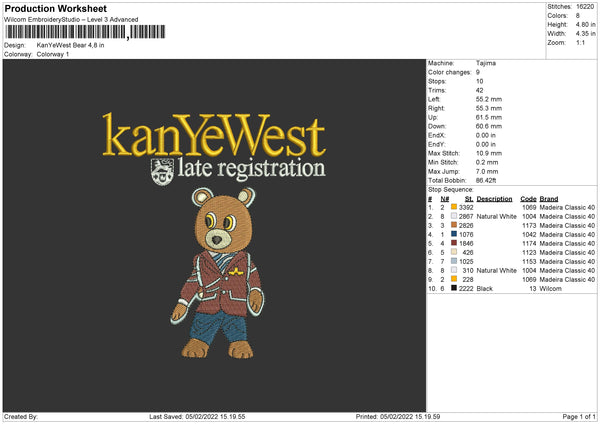The width and height of the screenshot is (600, 424).
Task: Pick the cream swatch with 426 stitches
Action: click(454, 252)
